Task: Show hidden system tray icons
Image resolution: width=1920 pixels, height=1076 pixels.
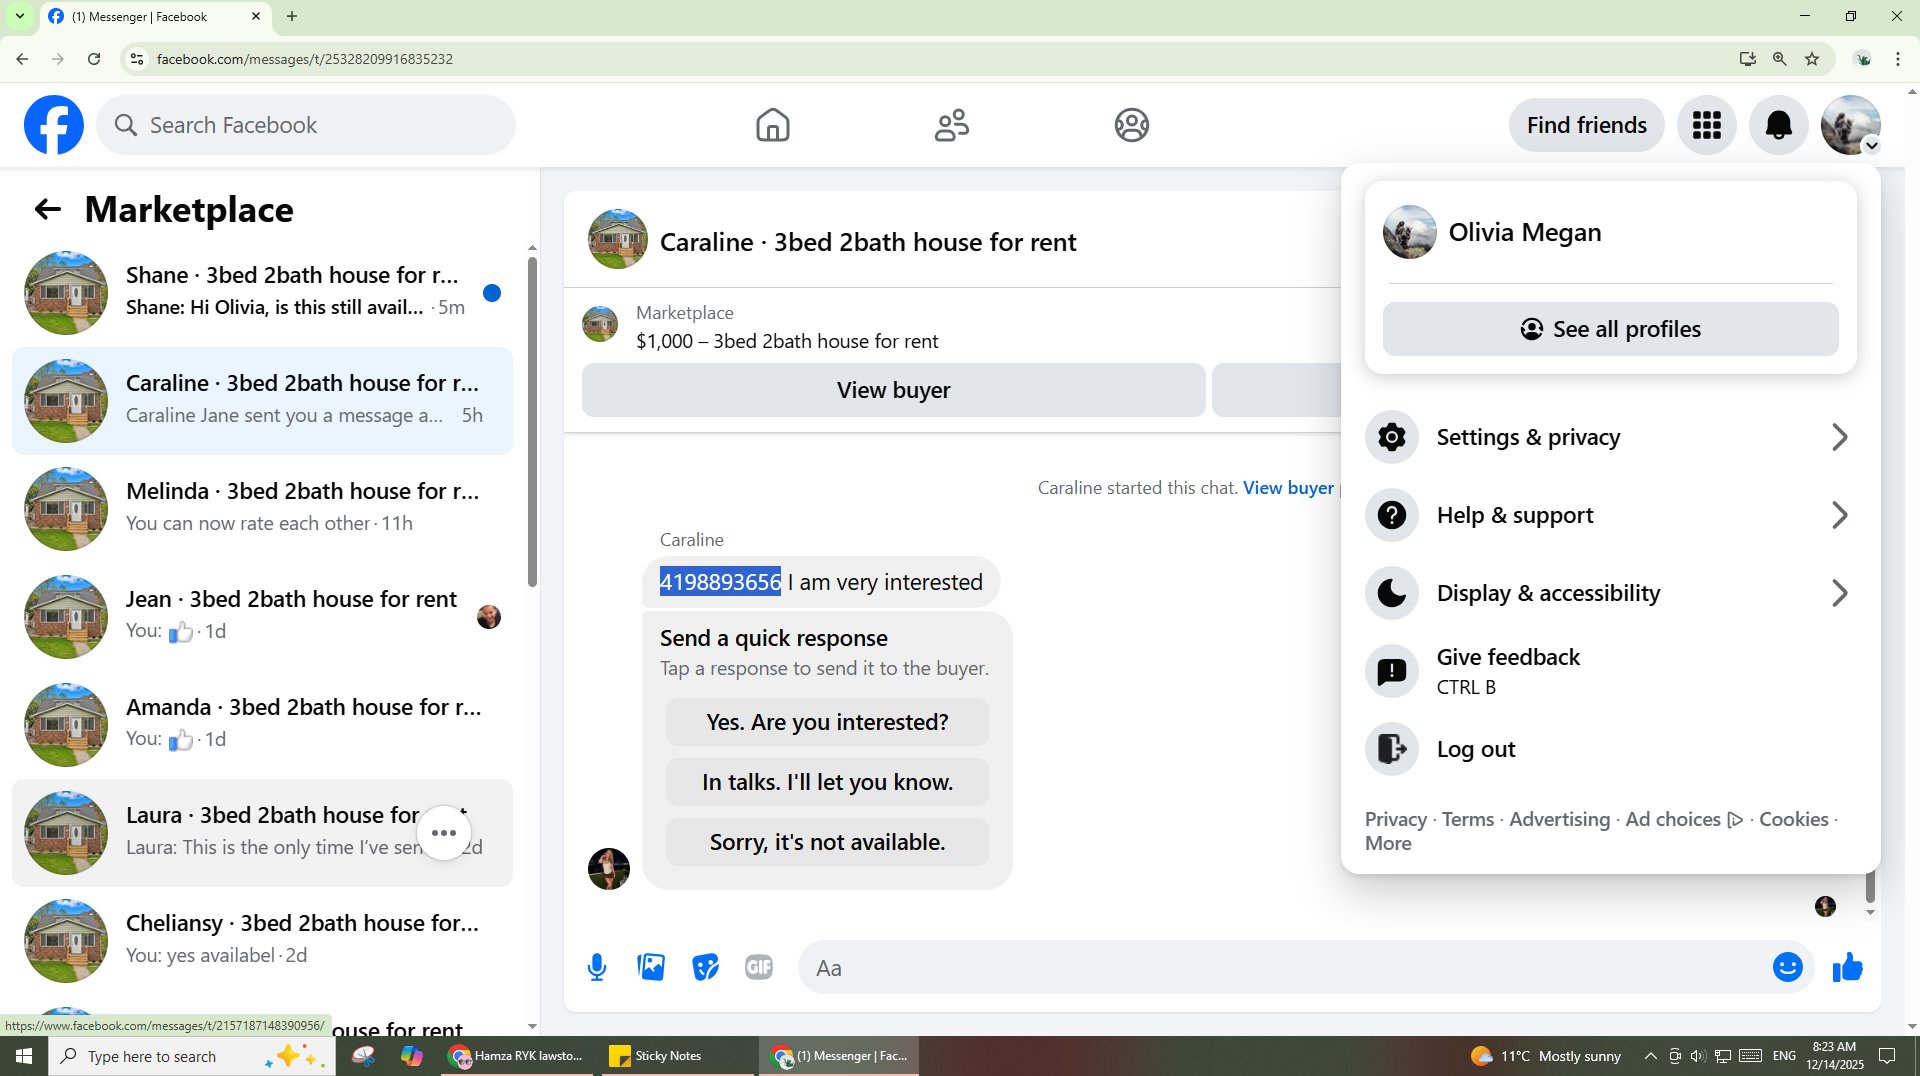Action: (1651, 1056)
